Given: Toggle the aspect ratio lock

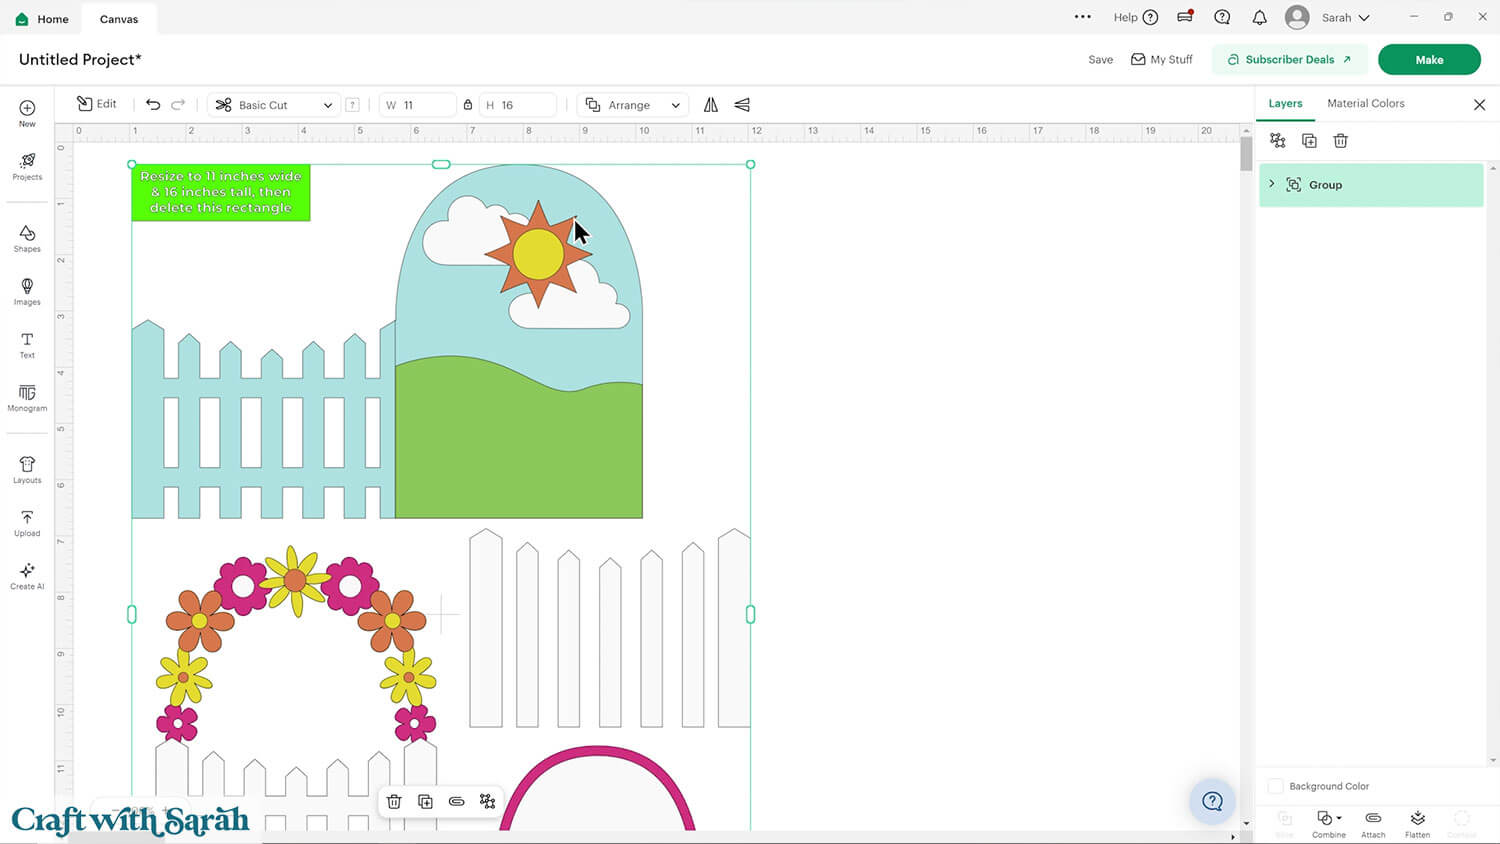Looking at the screenshot, I should pos(468,105).
